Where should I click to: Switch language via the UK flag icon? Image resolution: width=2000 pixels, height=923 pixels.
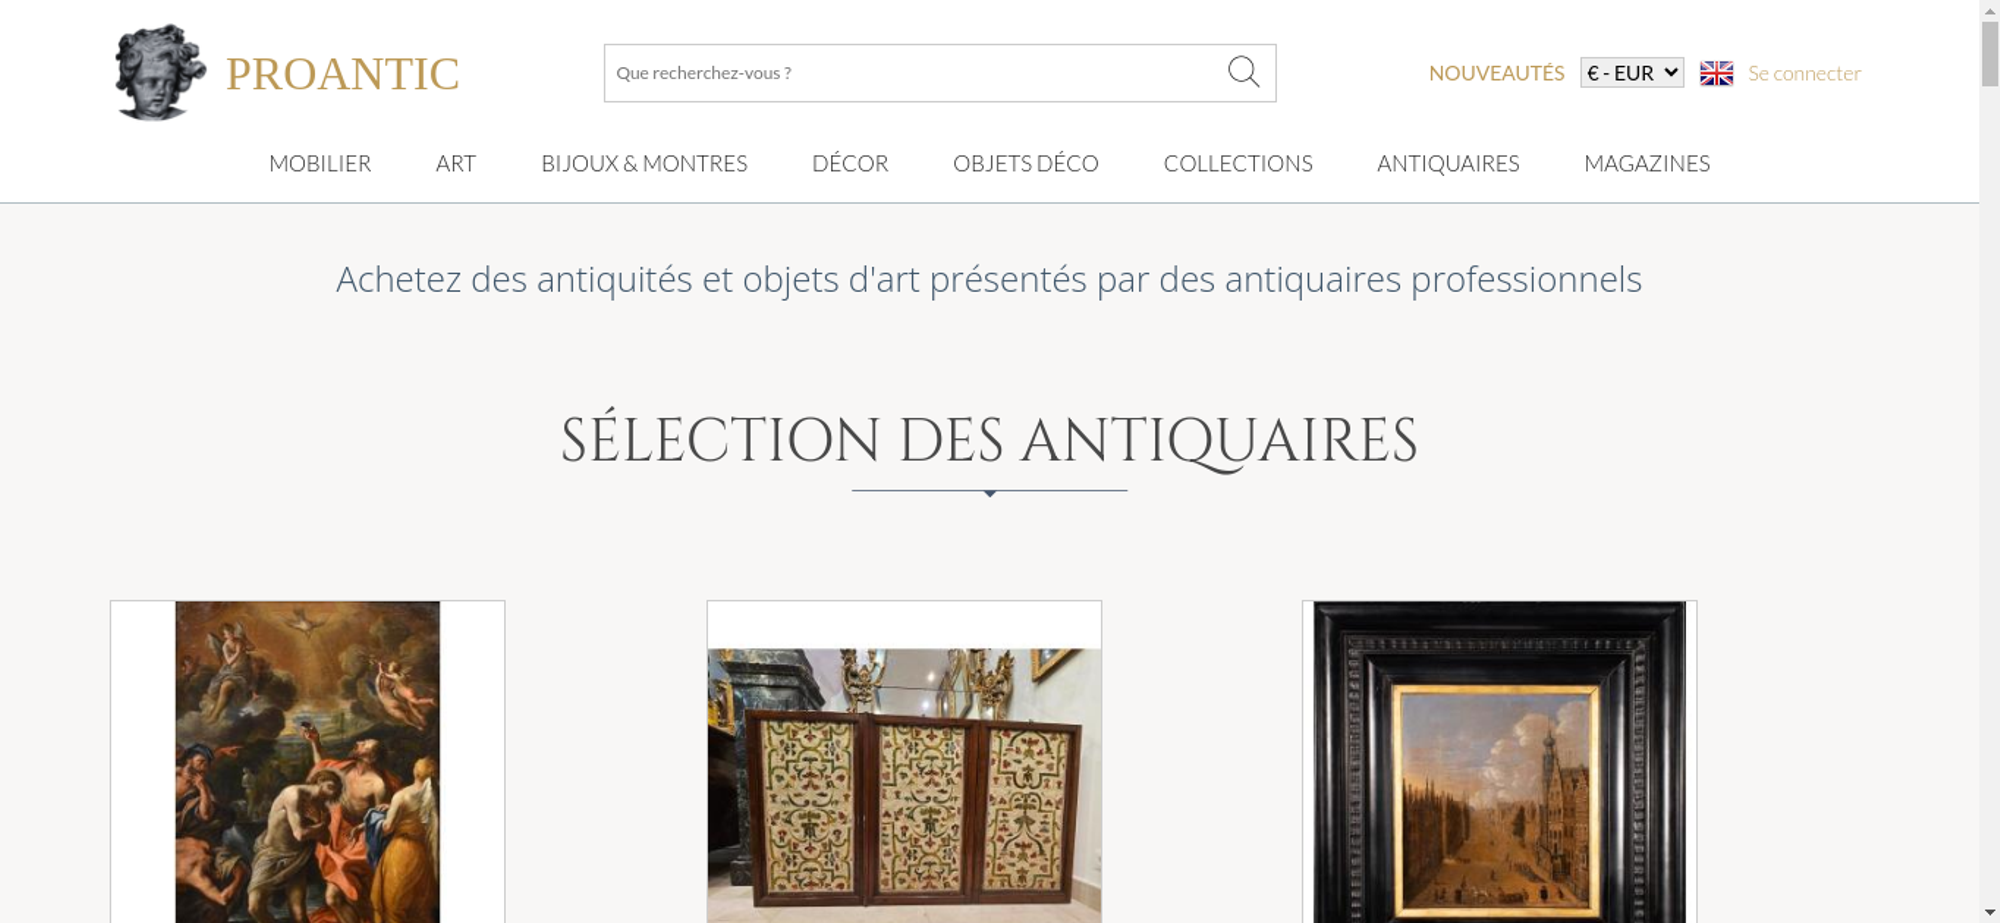[1716, 73]
